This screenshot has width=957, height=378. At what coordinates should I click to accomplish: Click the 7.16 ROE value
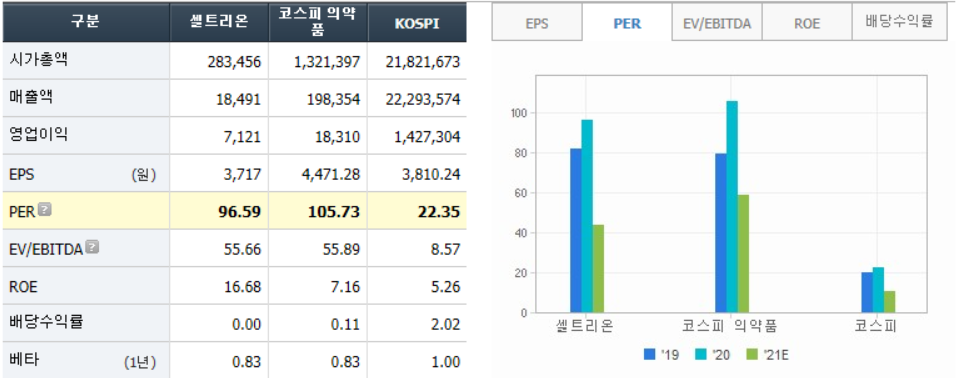pos(344,288)
